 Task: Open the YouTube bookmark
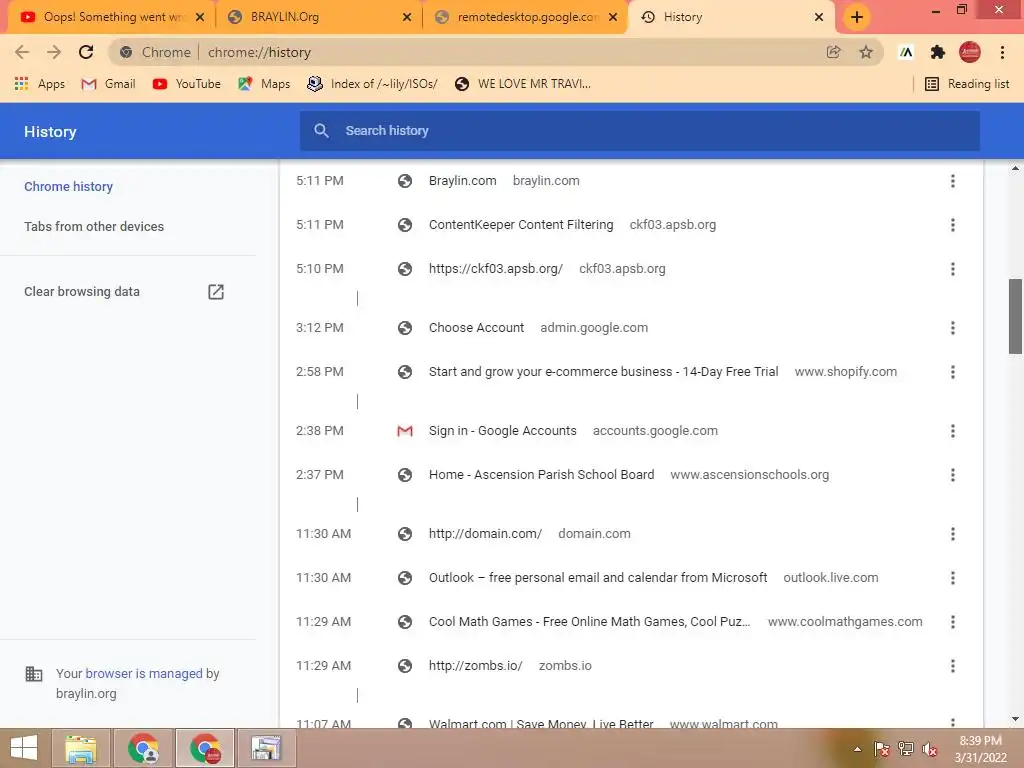[186, 84]
